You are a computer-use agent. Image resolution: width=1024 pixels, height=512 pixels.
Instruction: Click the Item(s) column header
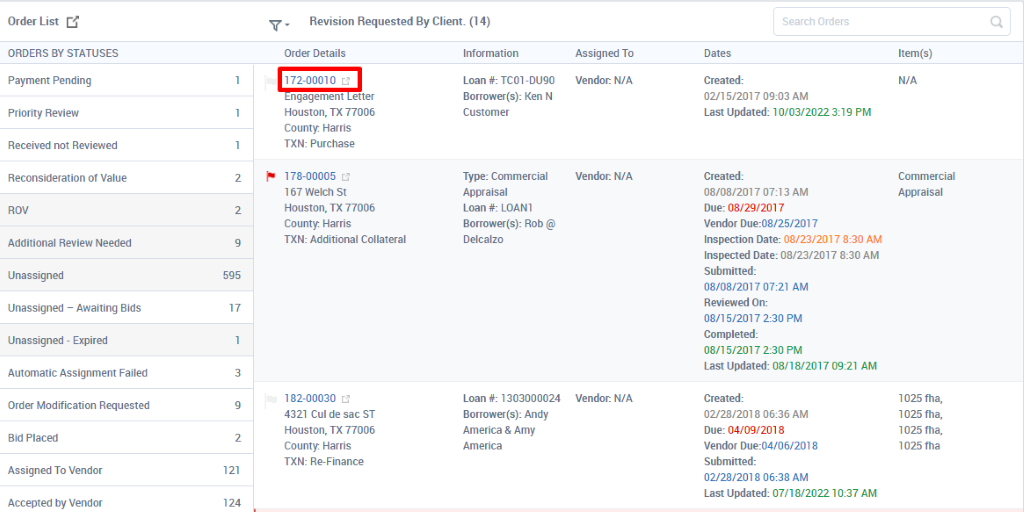pyautogui.click(x=915, y=53)
